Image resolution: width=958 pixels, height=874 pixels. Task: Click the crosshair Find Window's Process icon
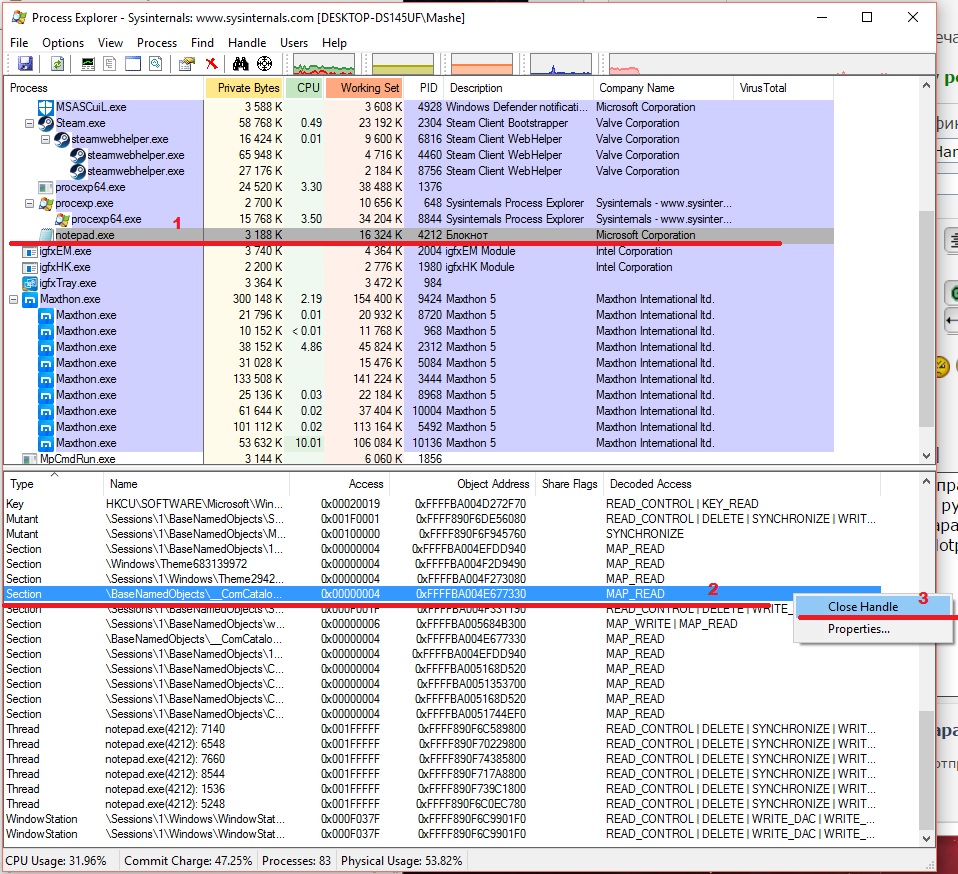coord(265,64)
